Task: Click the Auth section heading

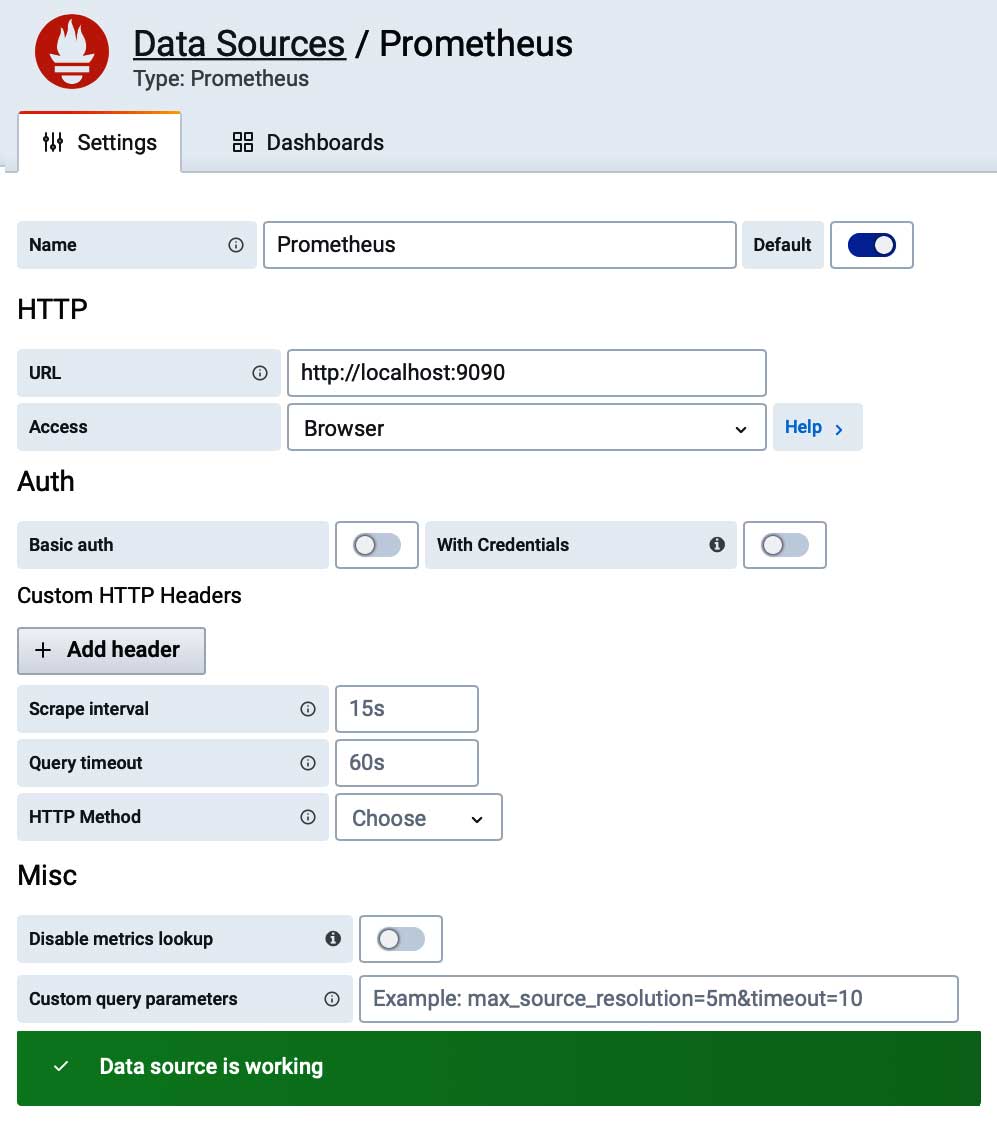Action: coord(46,482)
